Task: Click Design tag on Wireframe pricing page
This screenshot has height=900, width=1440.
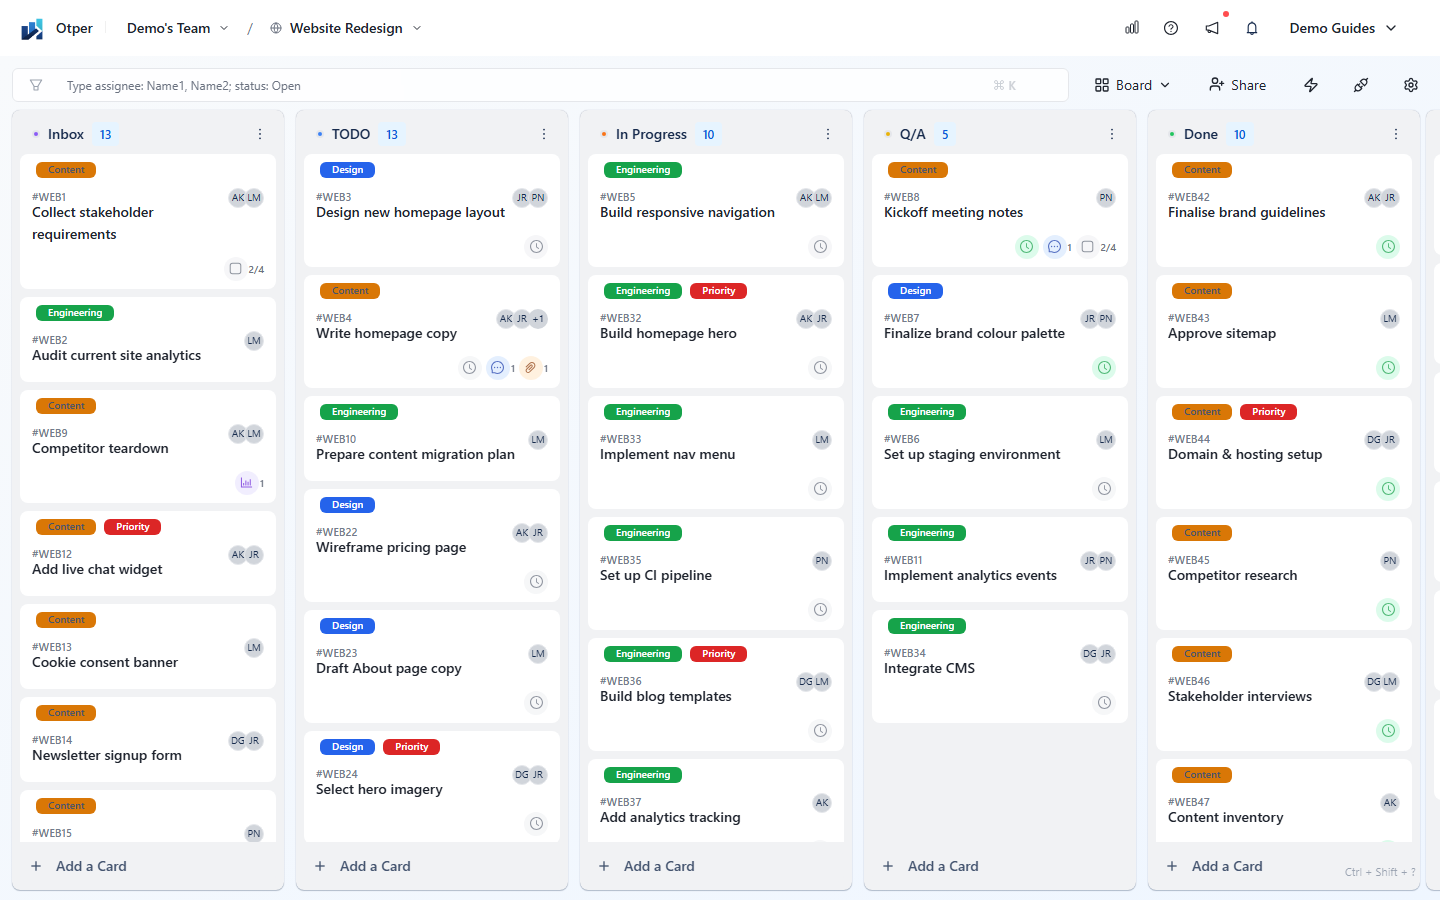Action: click(x=348, y=505)
